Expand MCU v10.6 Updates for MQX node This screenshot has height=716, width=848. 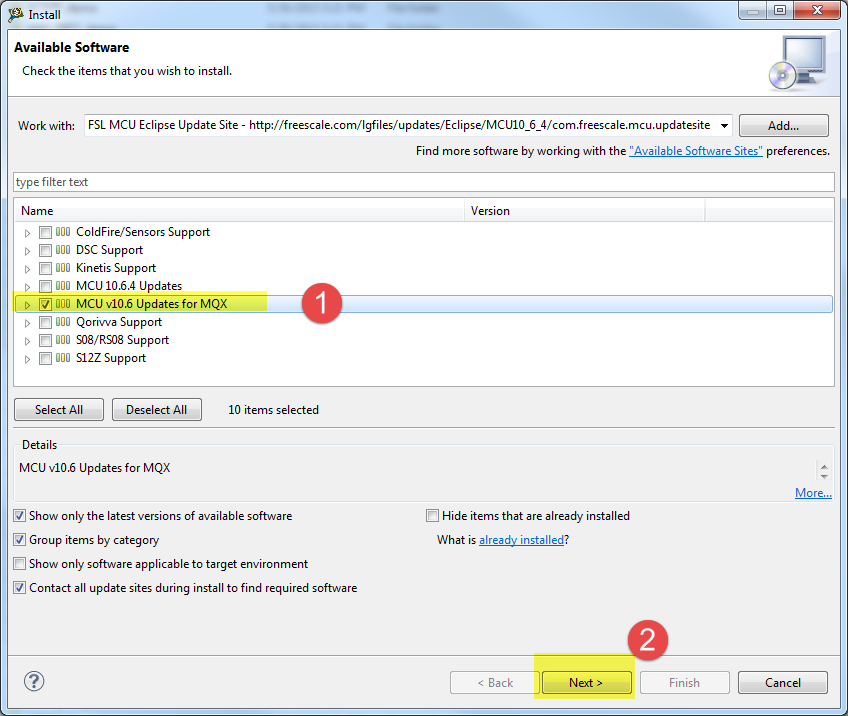coord(27,305)
